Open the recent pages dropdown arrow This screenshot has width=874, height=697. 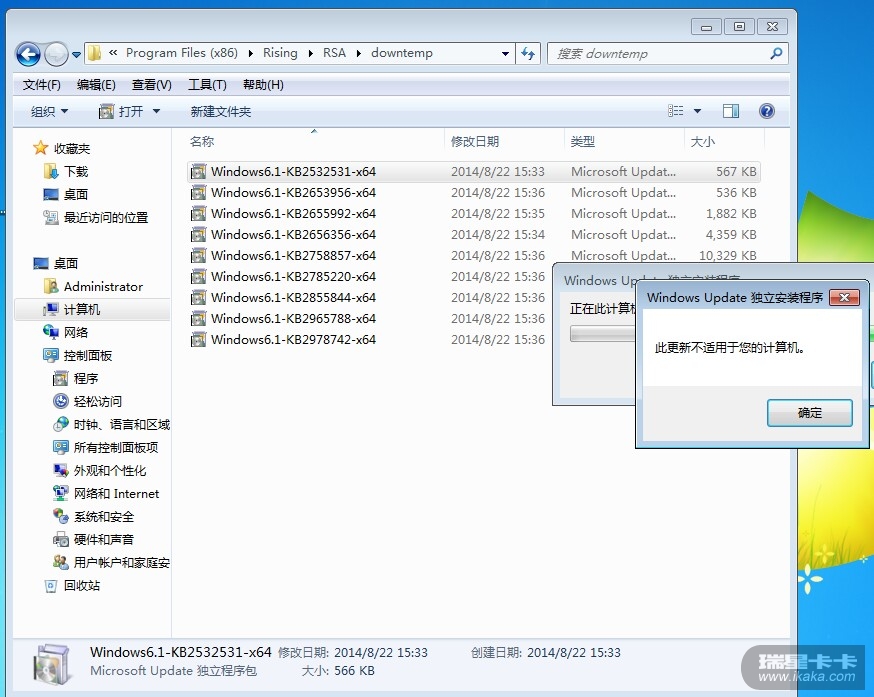tap(76, 55)
